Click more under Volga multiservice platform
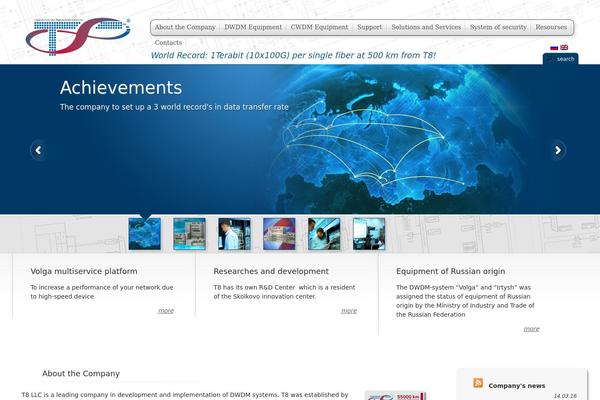The width and height of the screenshot is (600, 400). 166,311
